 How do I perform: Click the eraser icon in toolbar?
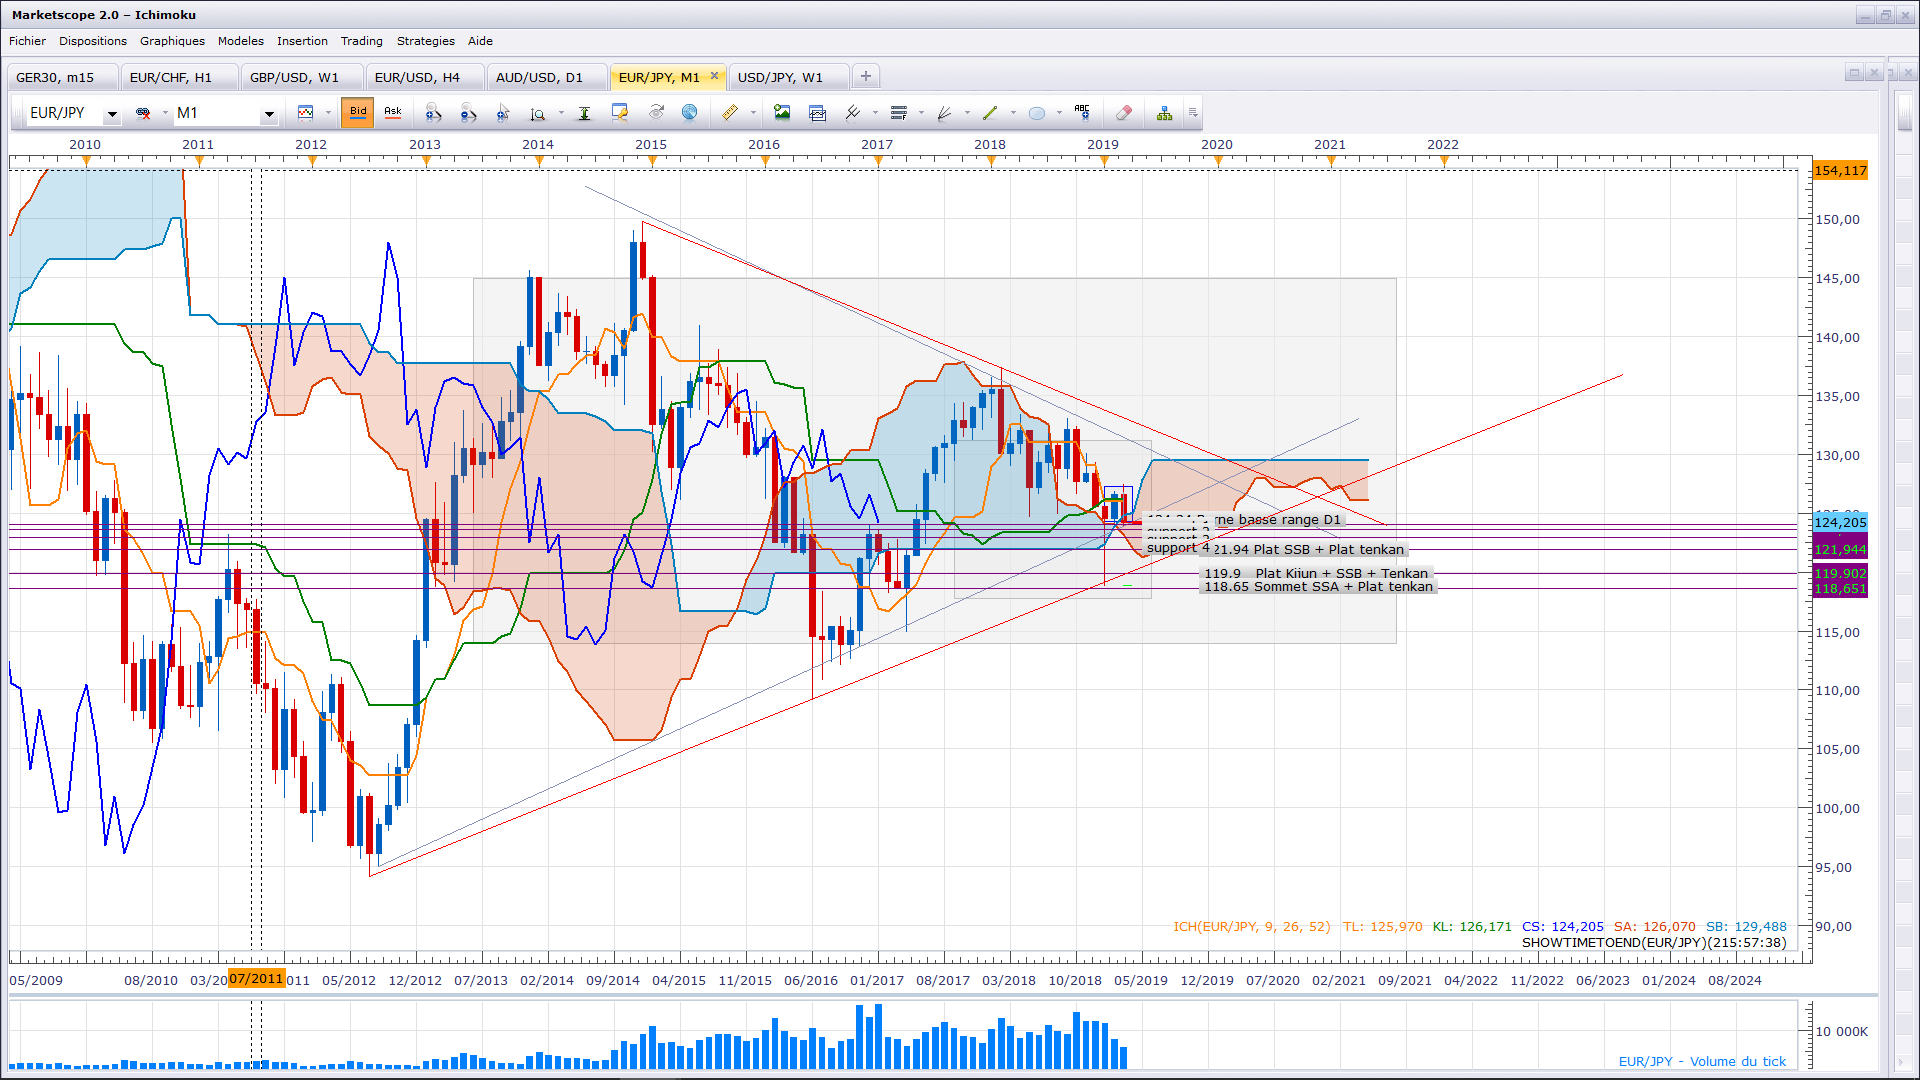(1124, 113)
